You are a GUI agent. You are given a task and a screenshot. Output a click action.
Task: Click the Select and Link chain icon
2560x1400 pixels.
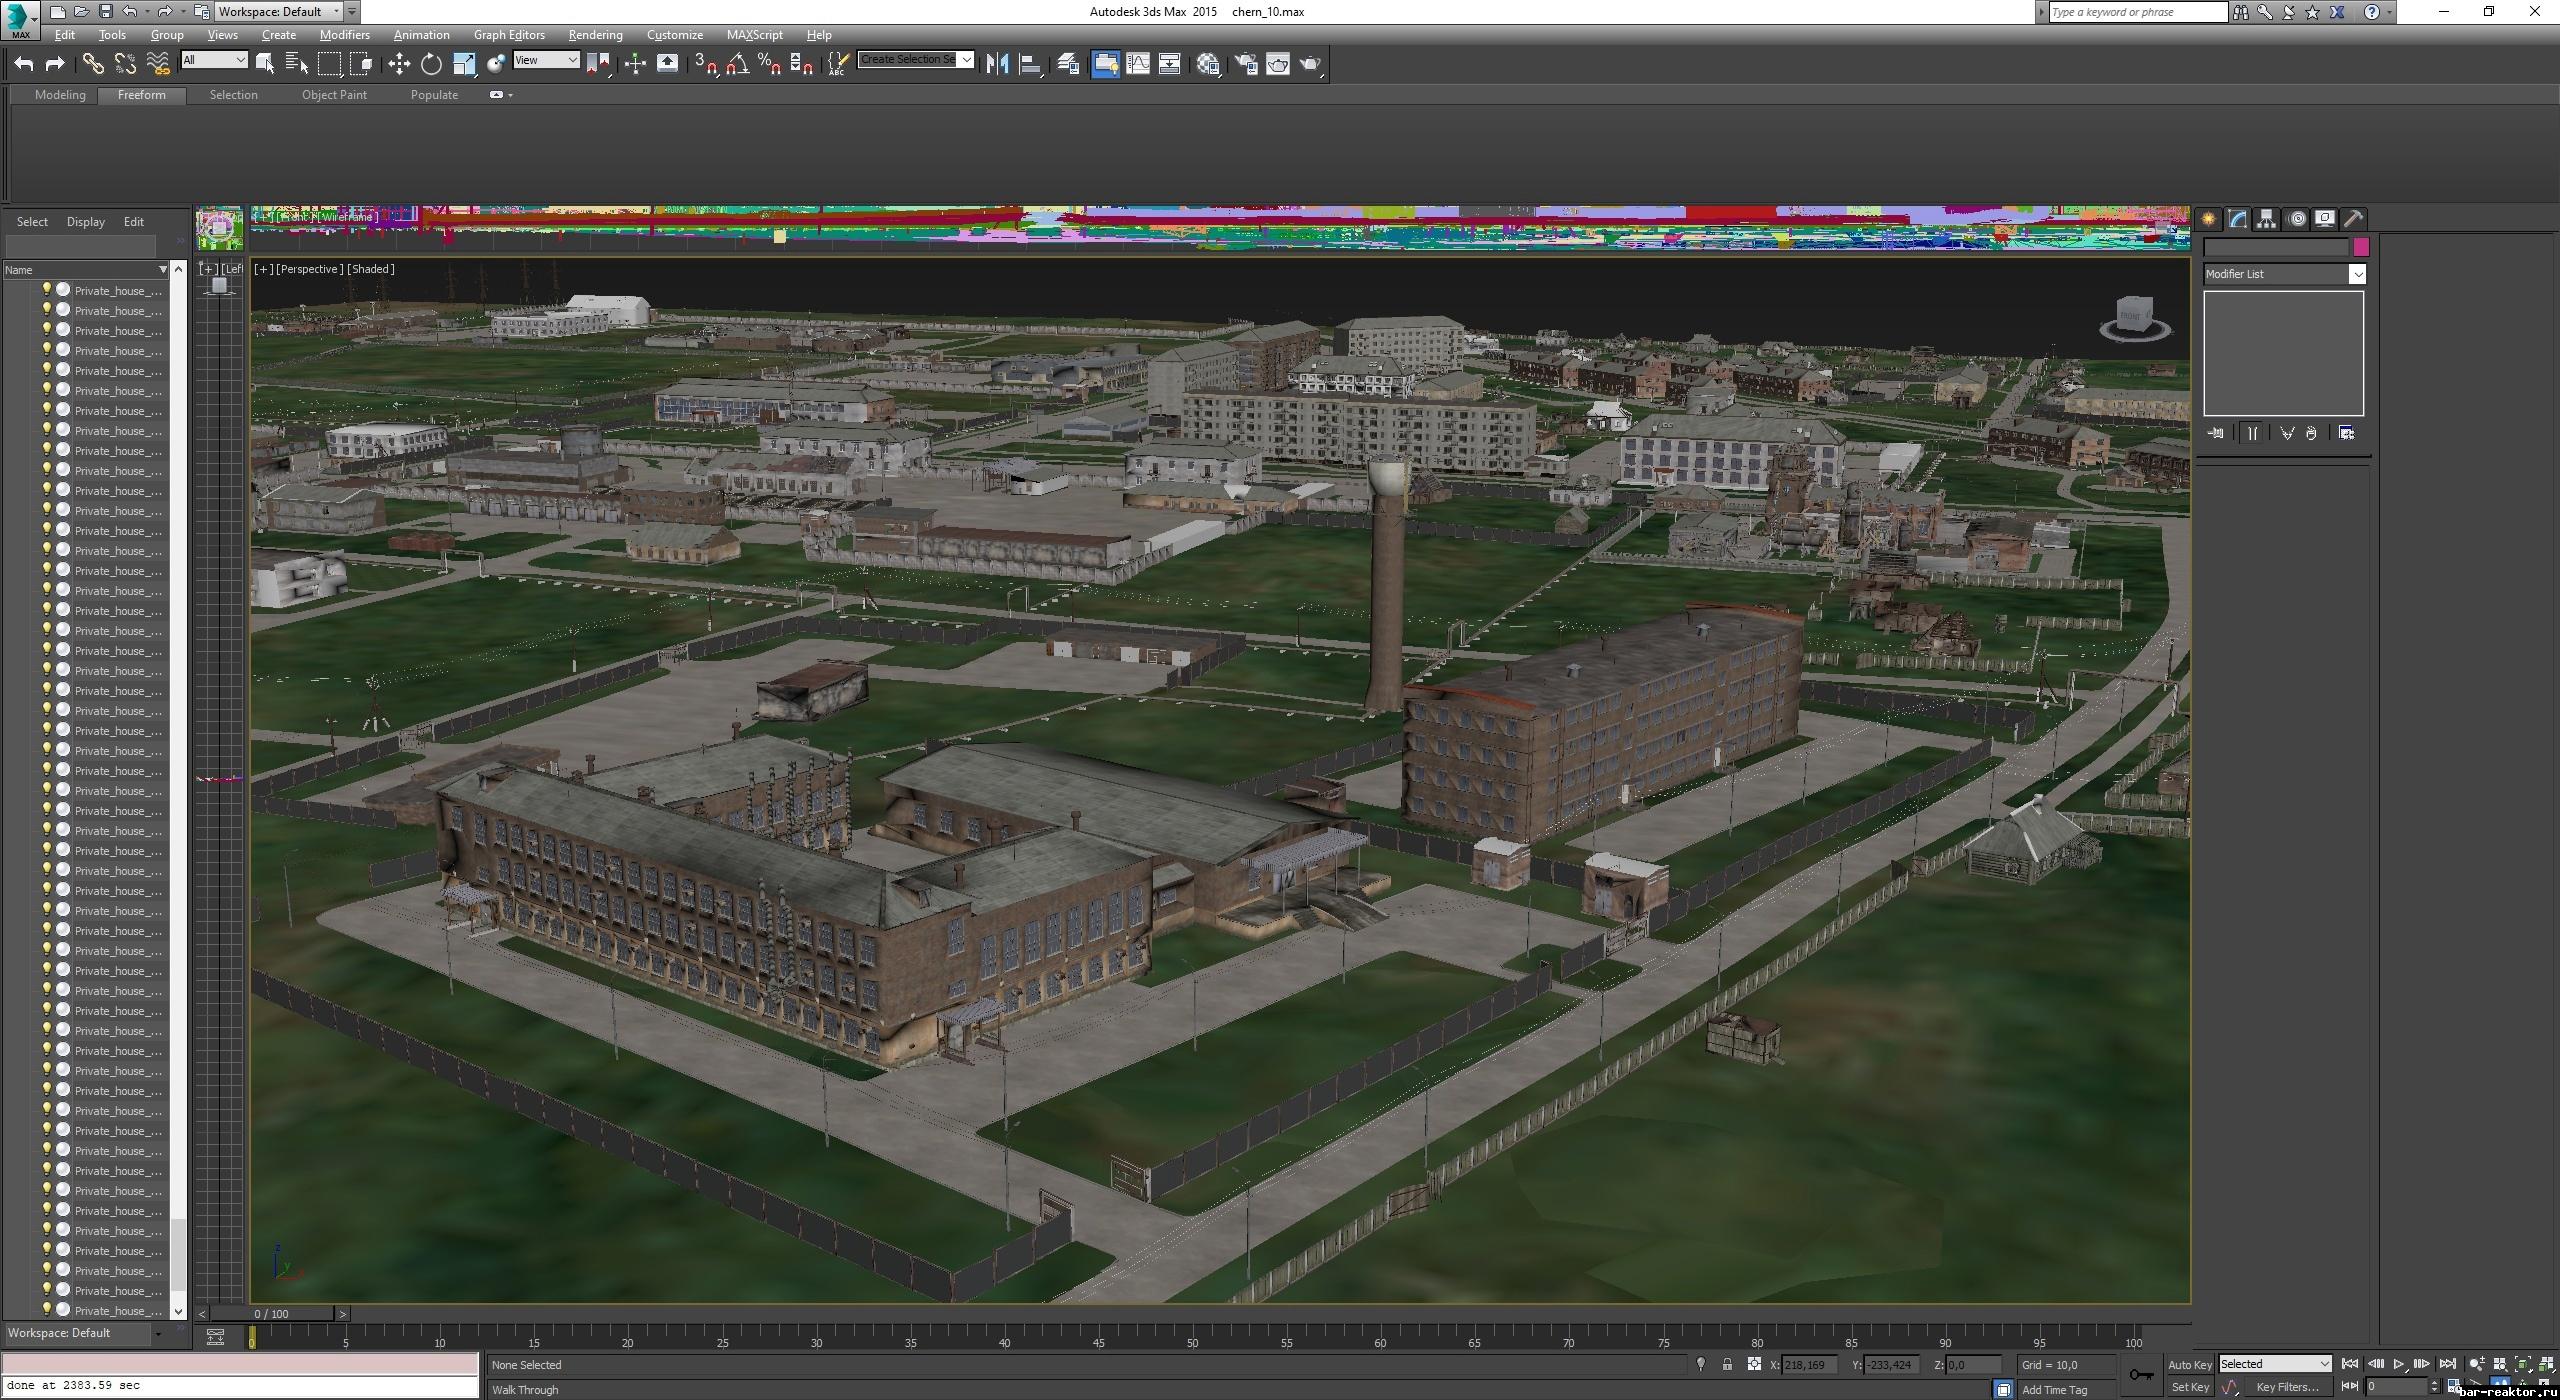(x=93, y=64)
